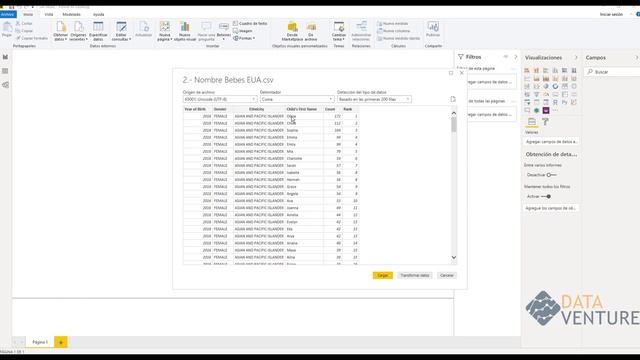The height and width of the screenshot is (360, 640).
Task: Click the preview scrollbar down arrow
Action: tap(454, 258)
